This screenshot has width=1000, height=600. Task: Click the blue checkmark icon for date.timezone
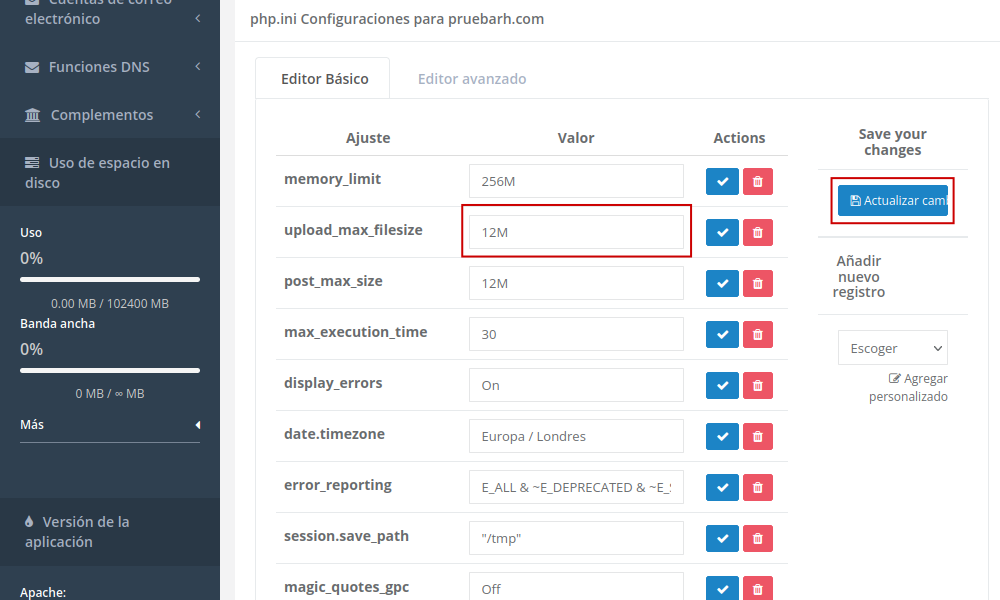(722, 436)
